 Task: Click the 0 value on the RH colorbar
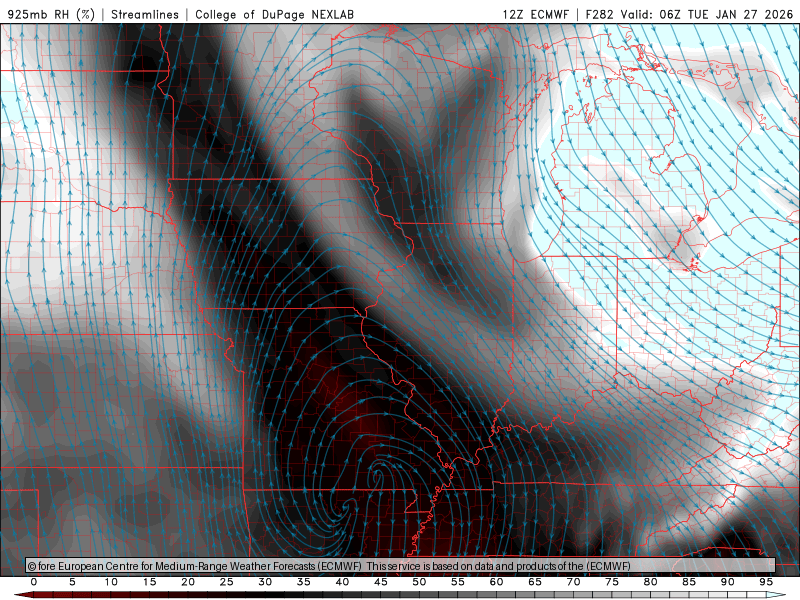point(34,582)
